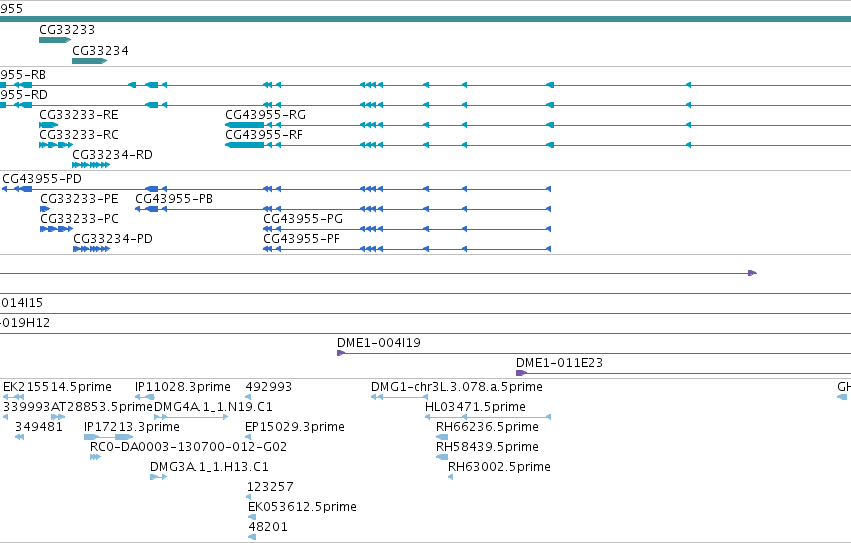
Task: Click the CG33234 gene label
Action: pyautogui.click(x=100, y=50)
